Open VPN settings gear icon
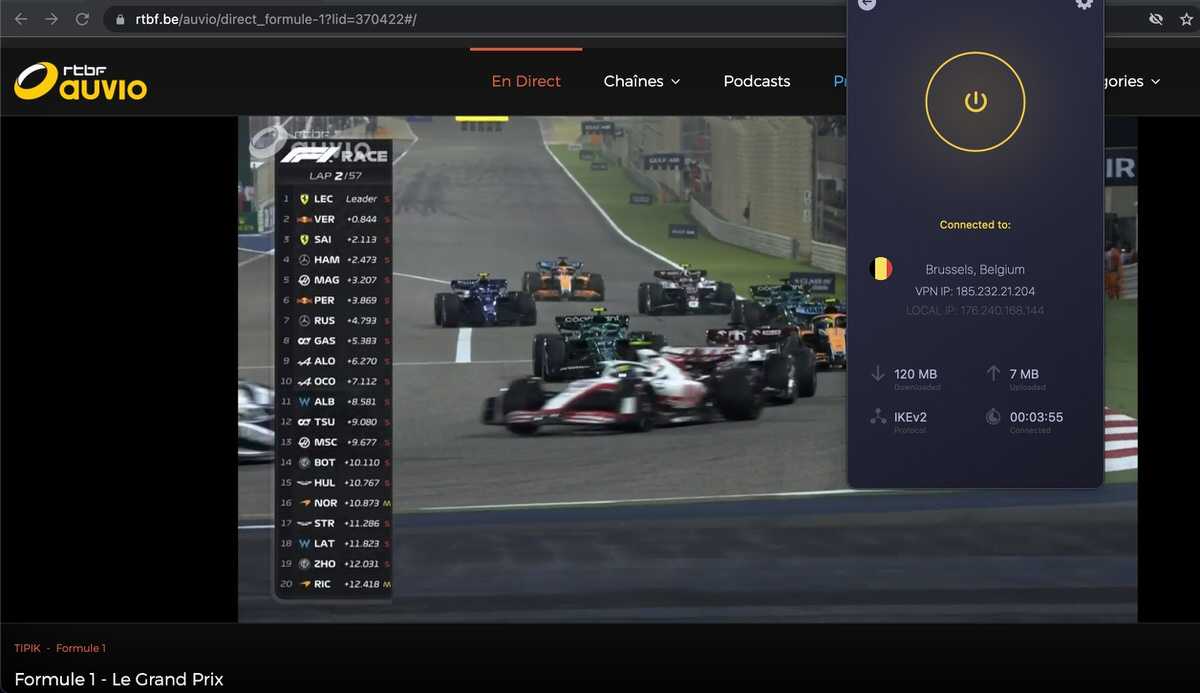The height and width of the screenshot is (693, 1200). [1084, 3]
